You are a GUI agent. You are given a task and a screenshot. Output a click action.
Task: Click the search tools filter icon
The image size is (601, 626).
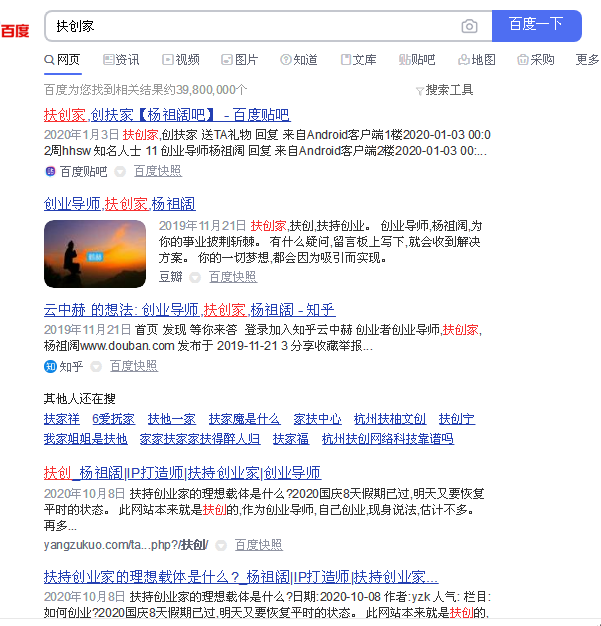420,91
